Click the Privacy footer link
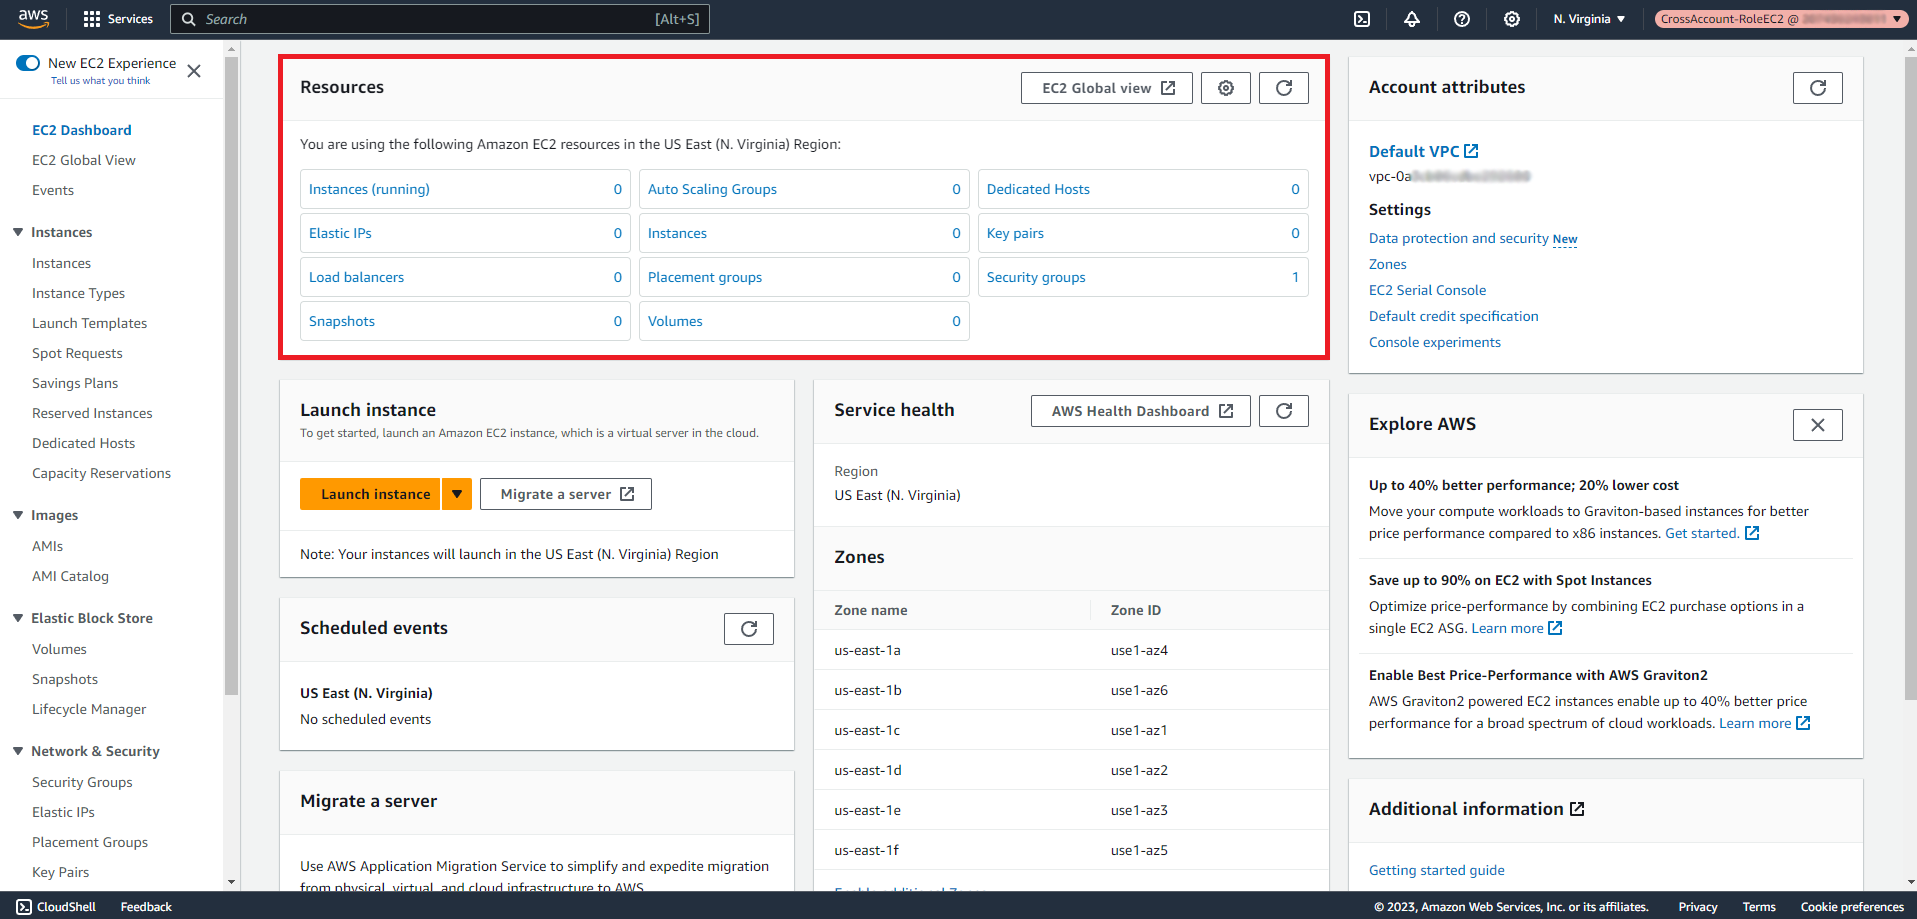 coord(1697,907)
